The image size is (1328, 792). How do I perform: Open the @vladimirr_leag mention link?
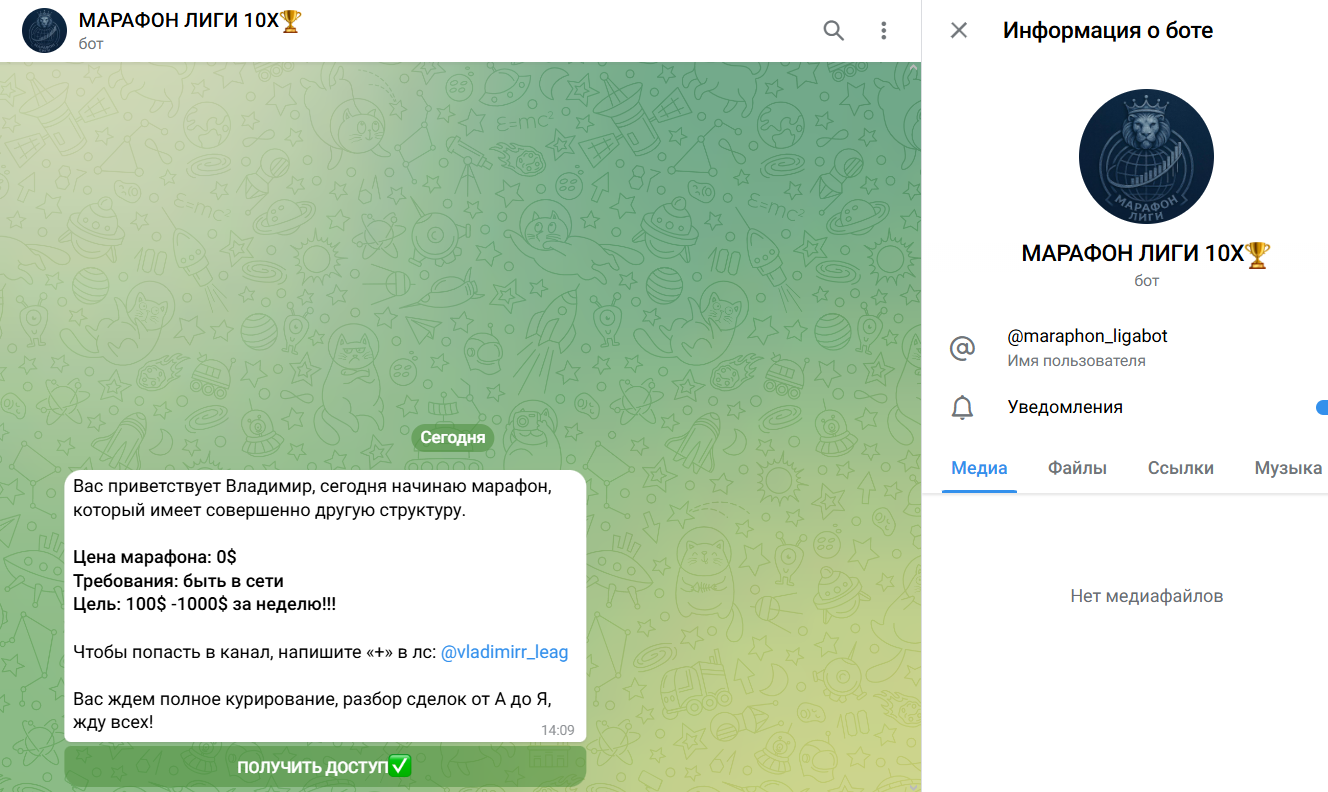504,652
